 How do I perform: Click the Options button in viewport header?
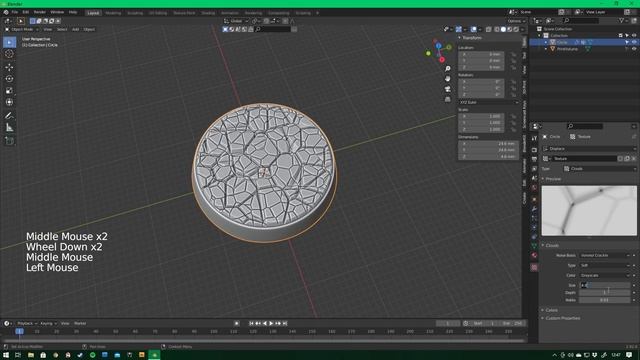[x=516, y=21]
